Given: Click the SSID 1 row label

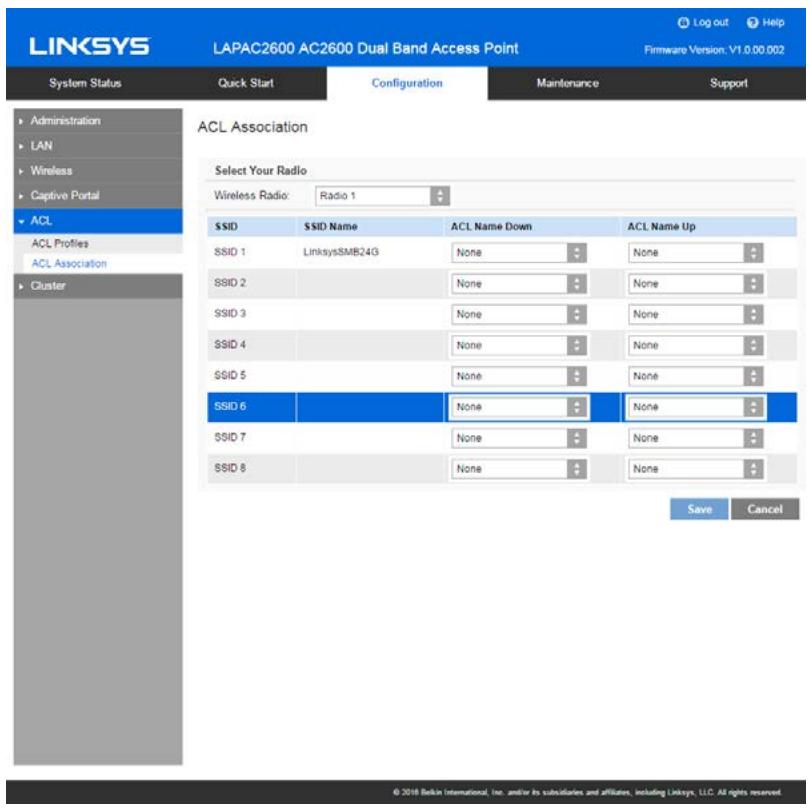Looking at the screenshot, I should [x=230, y=252].
